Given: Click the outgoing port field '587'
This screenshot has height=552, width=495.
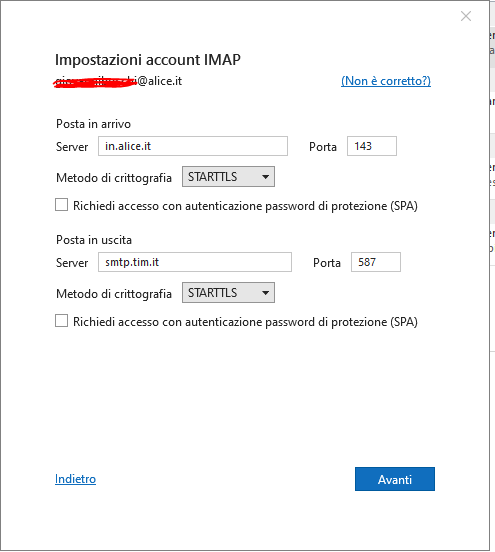Looking at the screenshot, I should (x=376, y=262).
